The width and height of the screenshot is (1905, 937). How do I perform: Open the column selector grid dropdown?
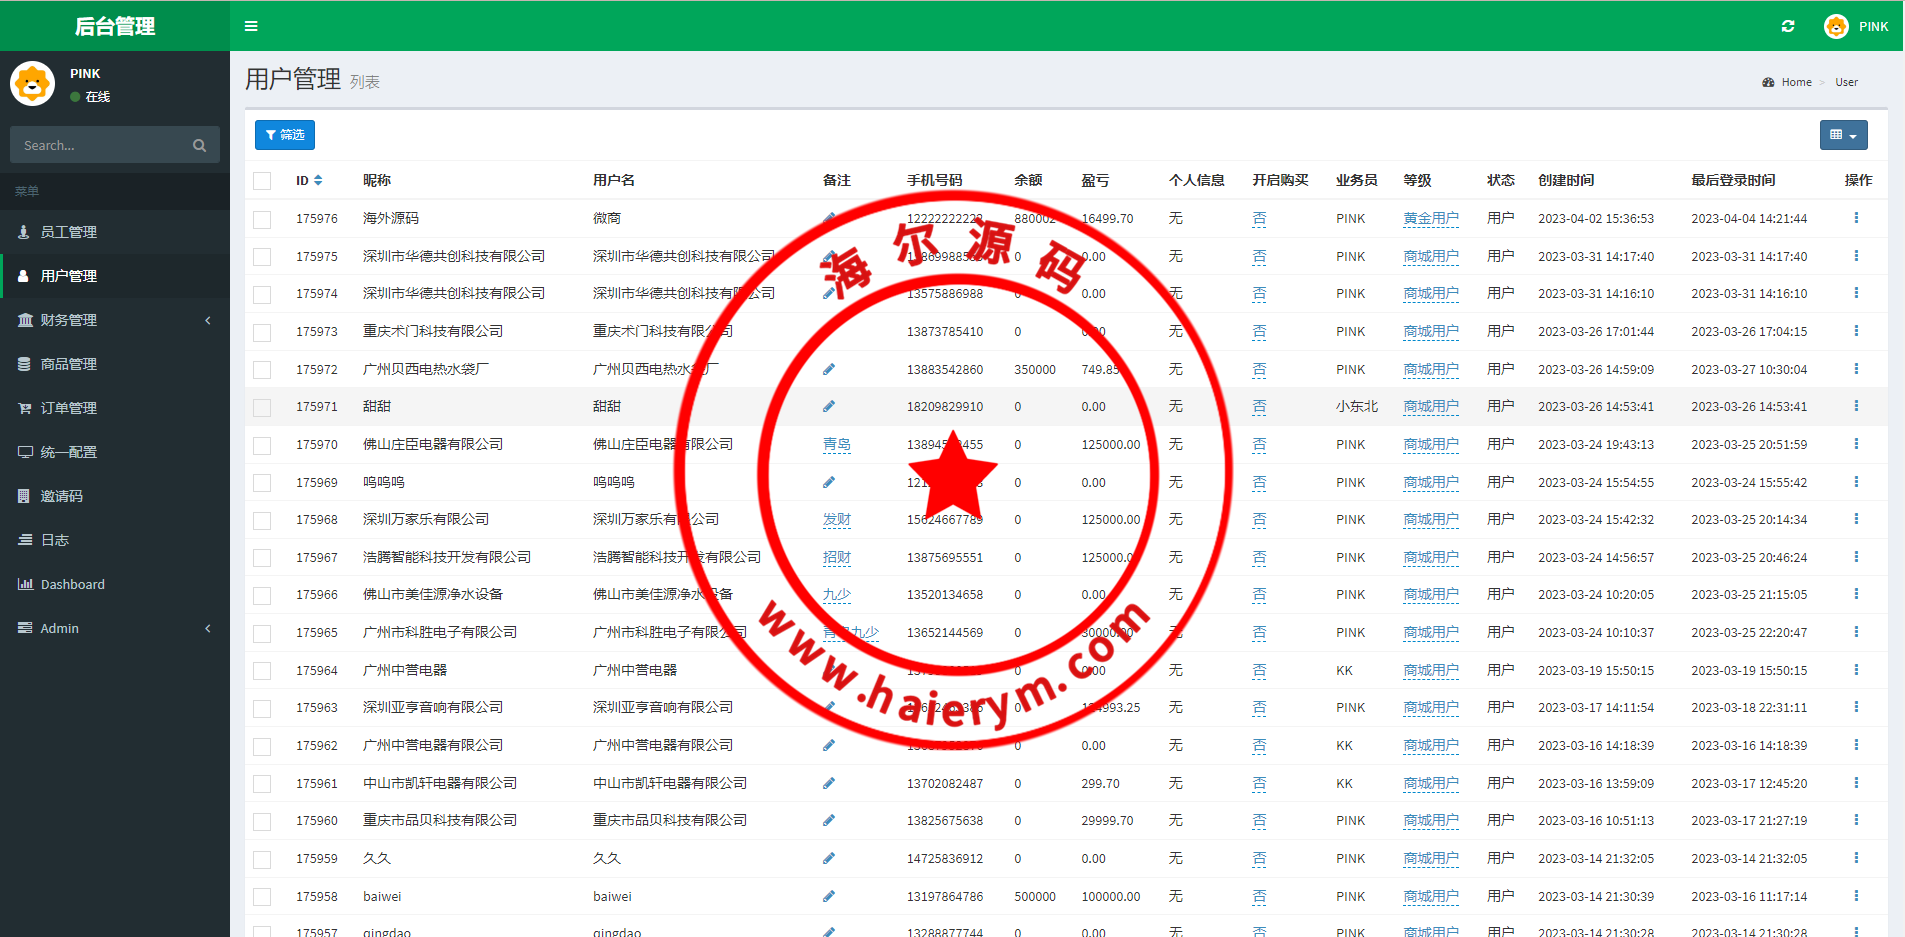pos(1843,135)
